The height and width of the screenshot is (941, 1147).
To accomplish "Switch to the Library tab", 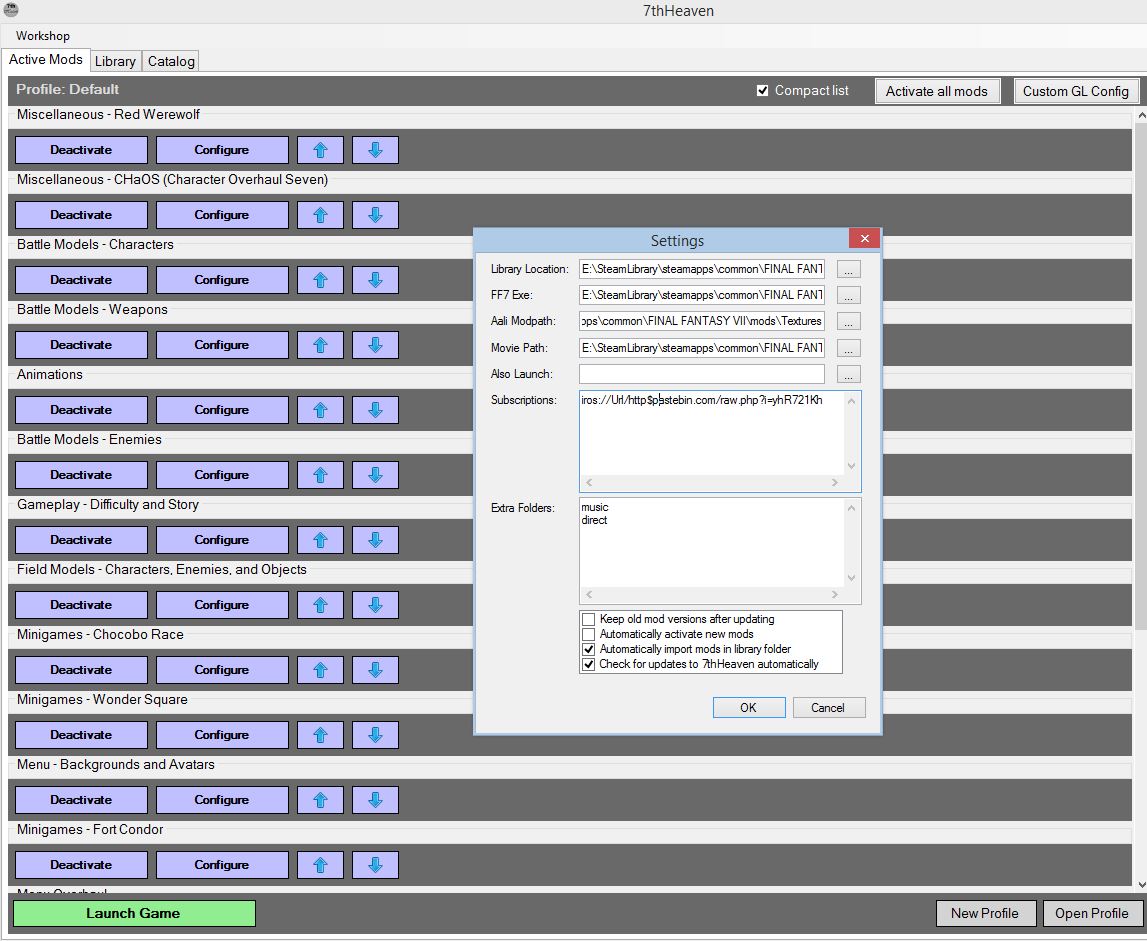I will (x=115, y=61).
